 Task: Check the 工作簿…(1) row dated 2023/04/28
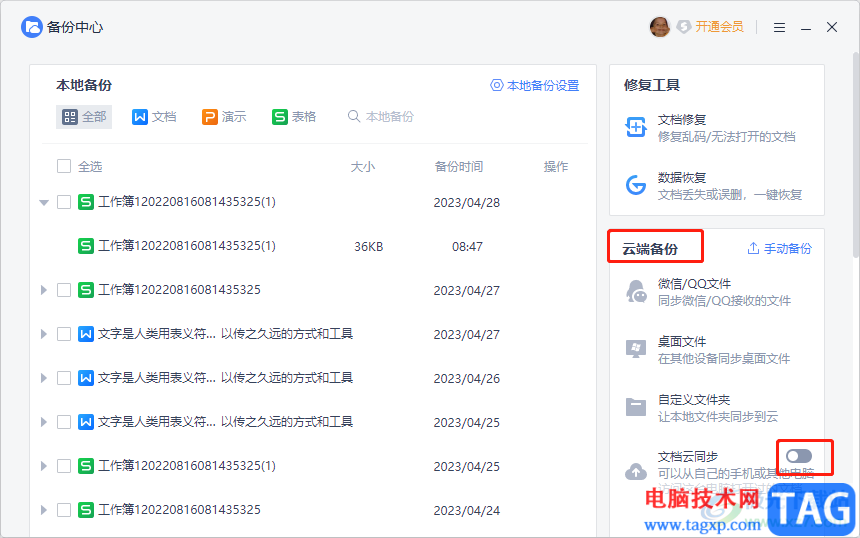tap(64, 202)
